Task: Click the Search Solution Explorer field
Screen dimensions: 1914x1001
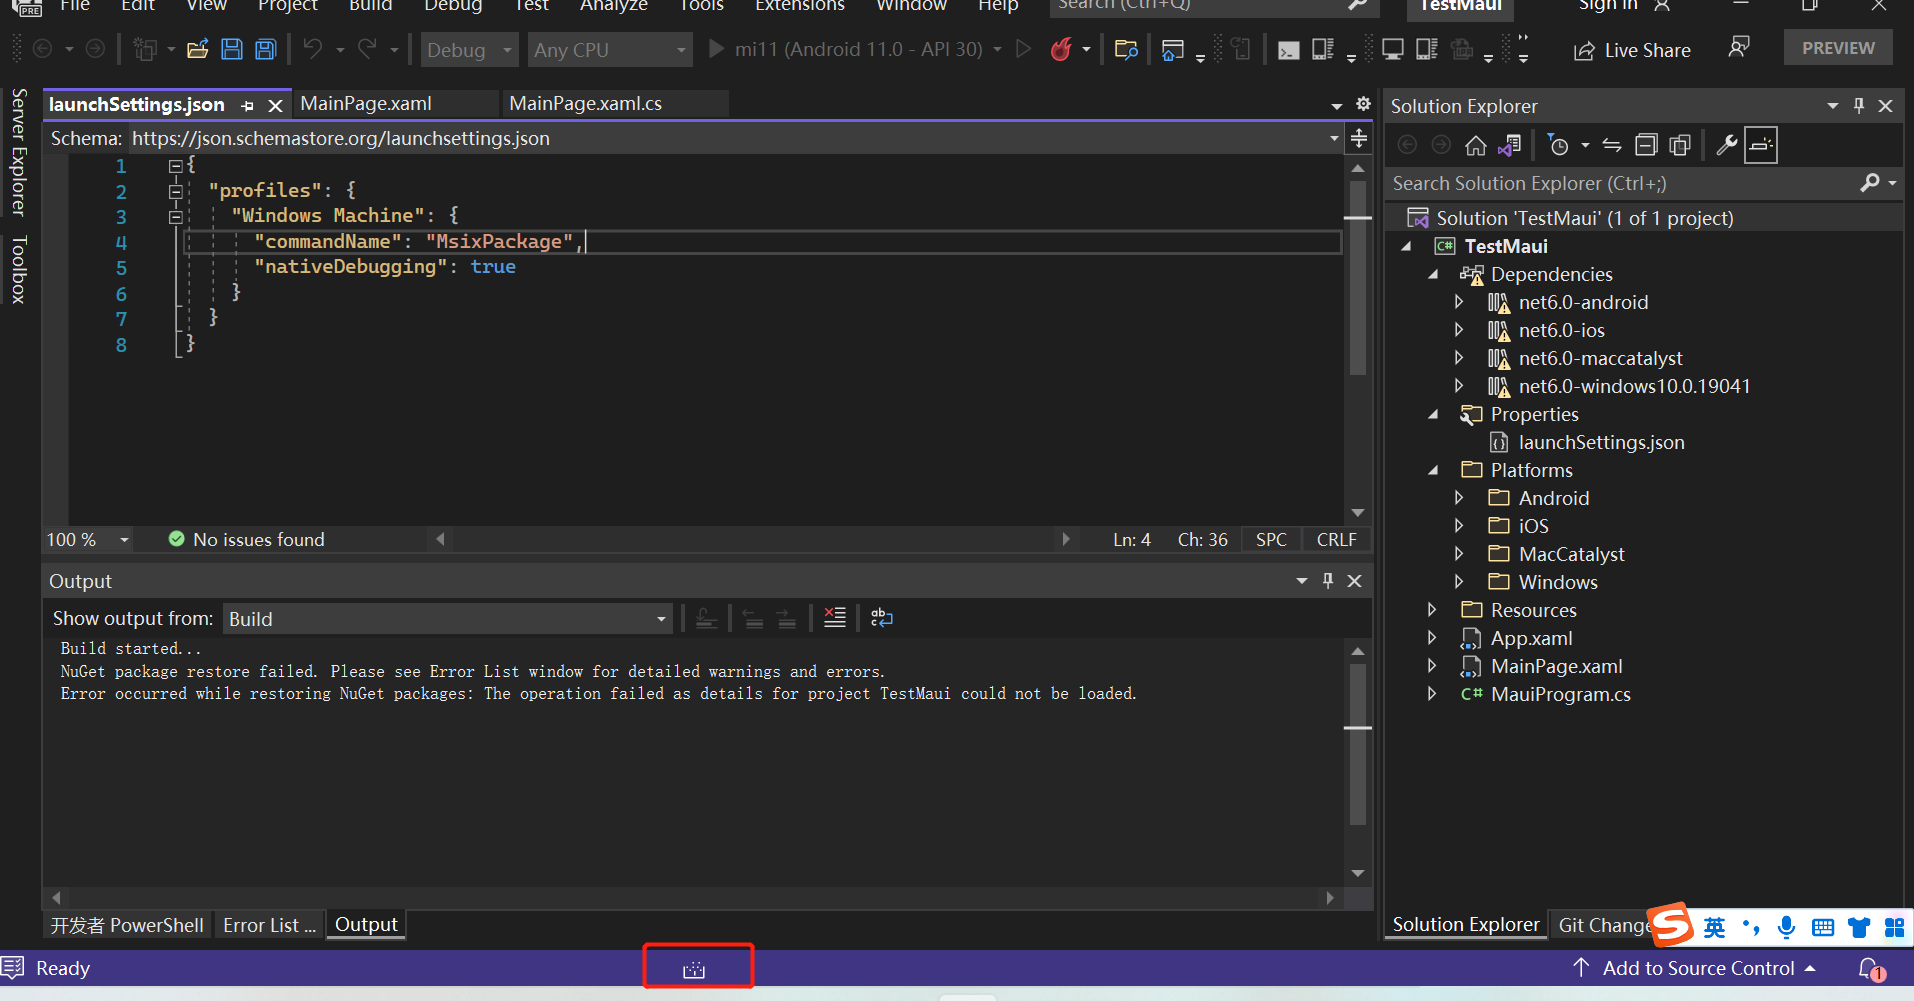Action: coord(1620,183)
